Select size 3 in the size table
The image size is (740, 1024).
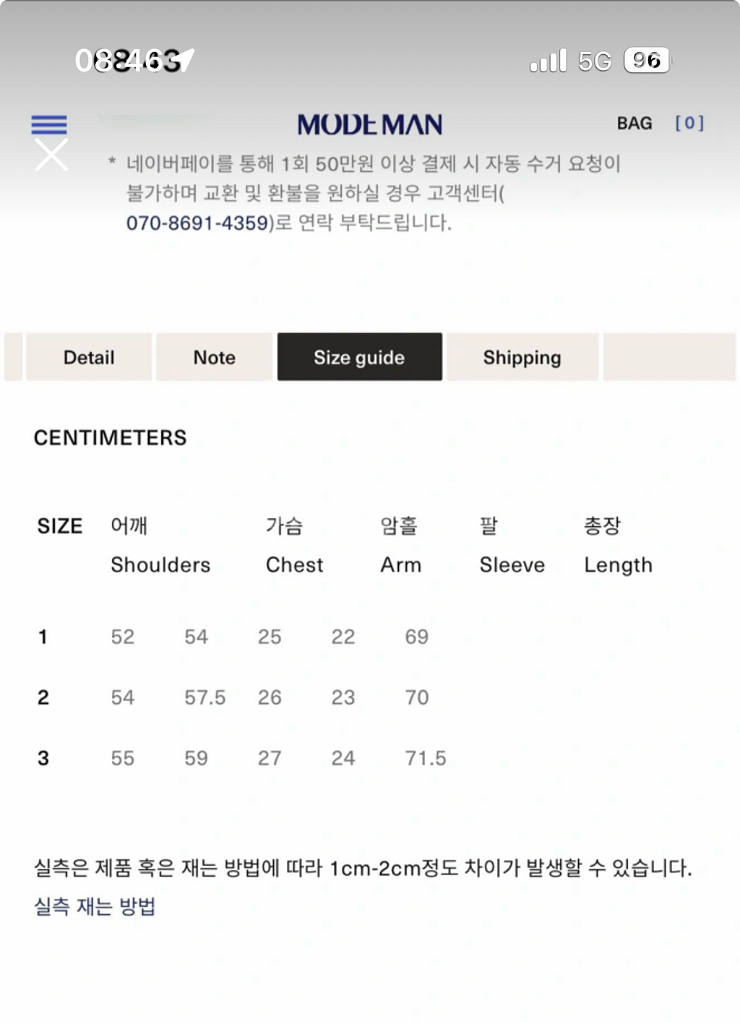pyautogui.click(x=43, y=758)
